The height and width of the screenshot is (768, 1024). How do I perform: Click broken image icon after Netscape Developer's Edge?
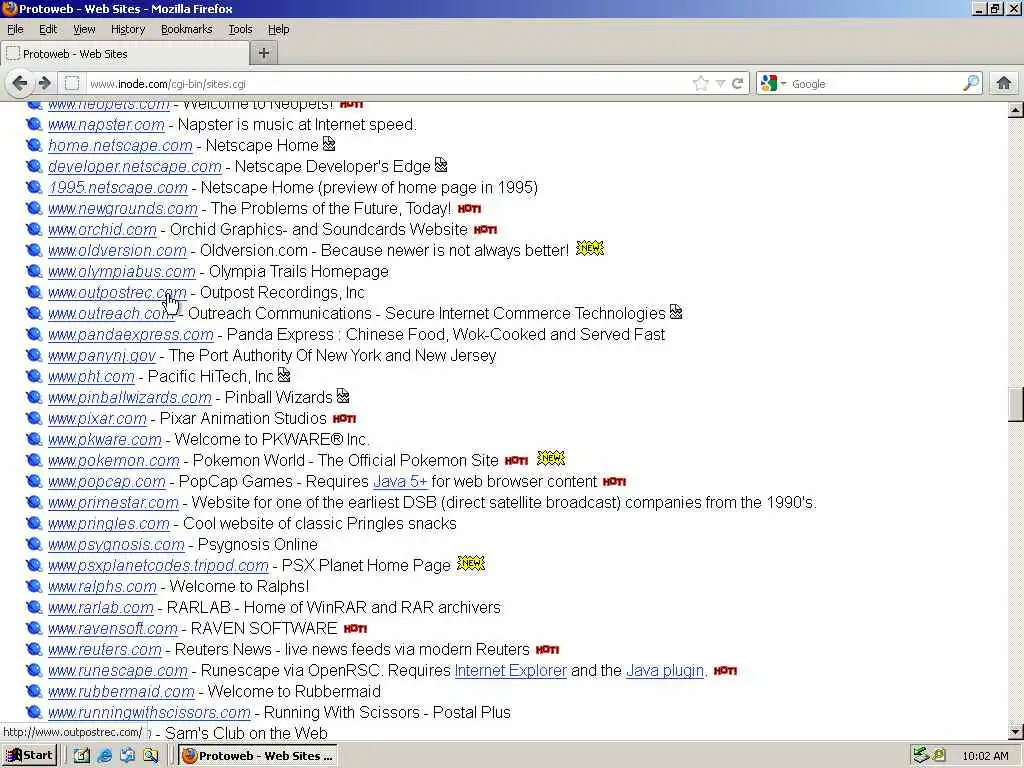(x=441, y=165)
